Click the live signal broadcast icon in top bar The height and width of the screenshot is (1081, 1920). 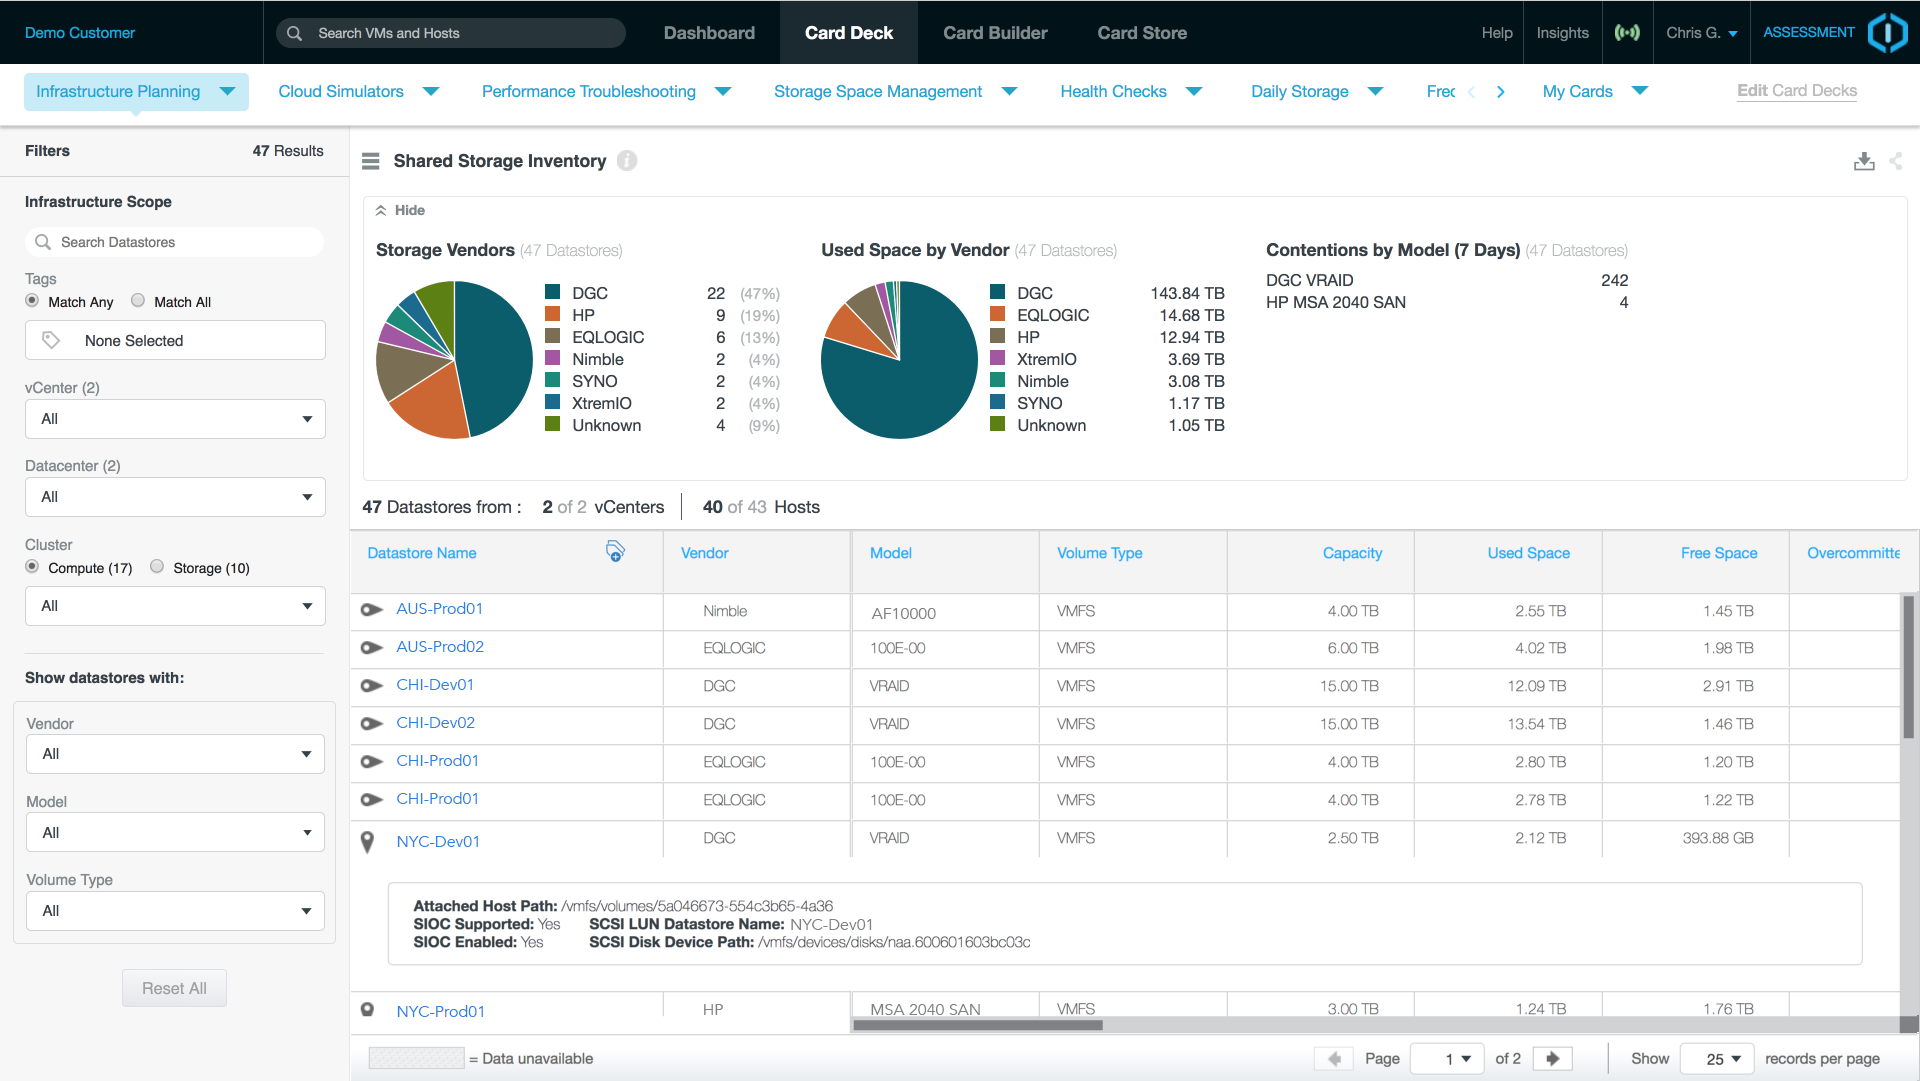(1627, 33)
